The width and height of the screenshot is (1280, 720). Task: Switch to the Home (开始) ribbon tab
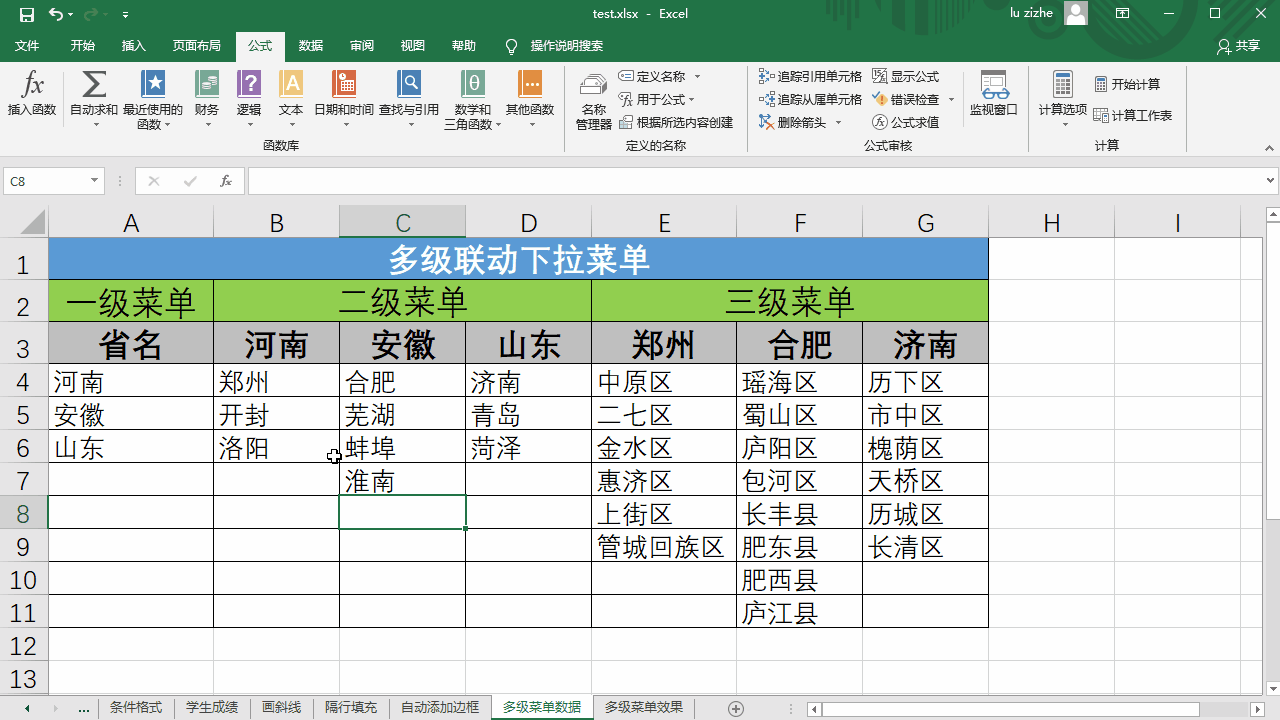(83, 46)
